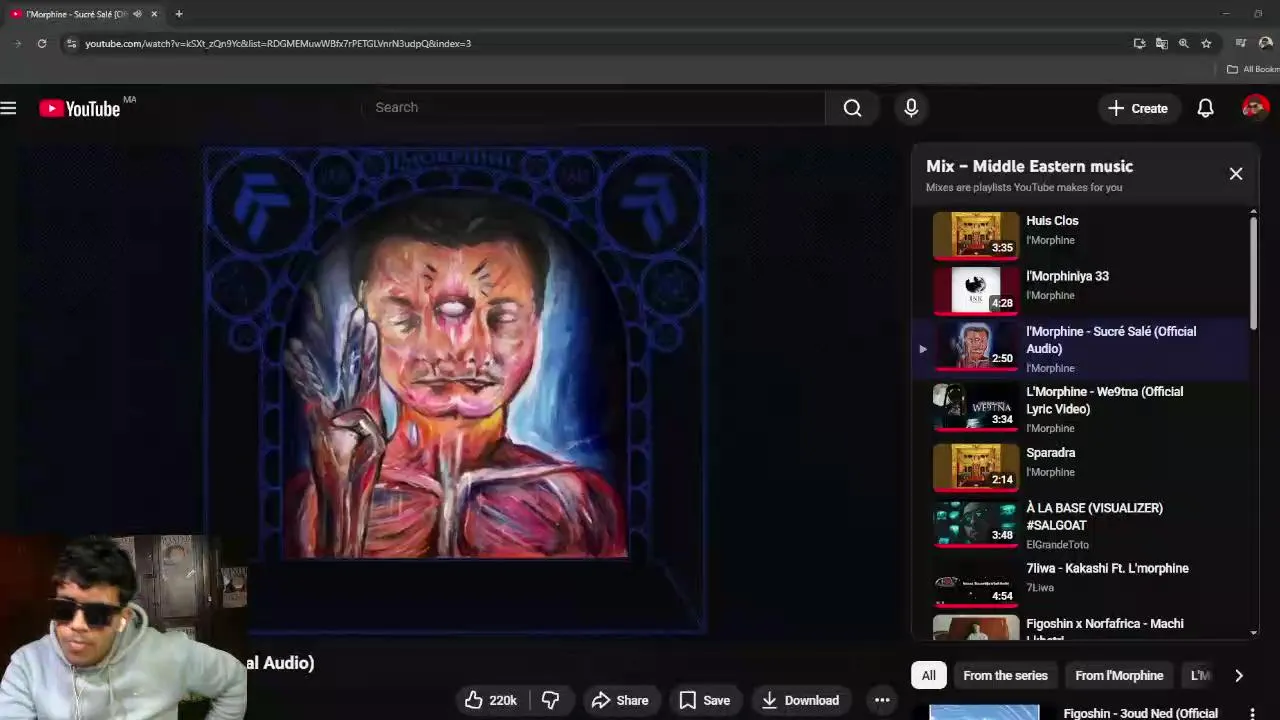This screenshot has width=1280, height=720.
Task: Click the Mix – Middle Eastern music title
Action: pyautogui.click(x=1029, y=167)
